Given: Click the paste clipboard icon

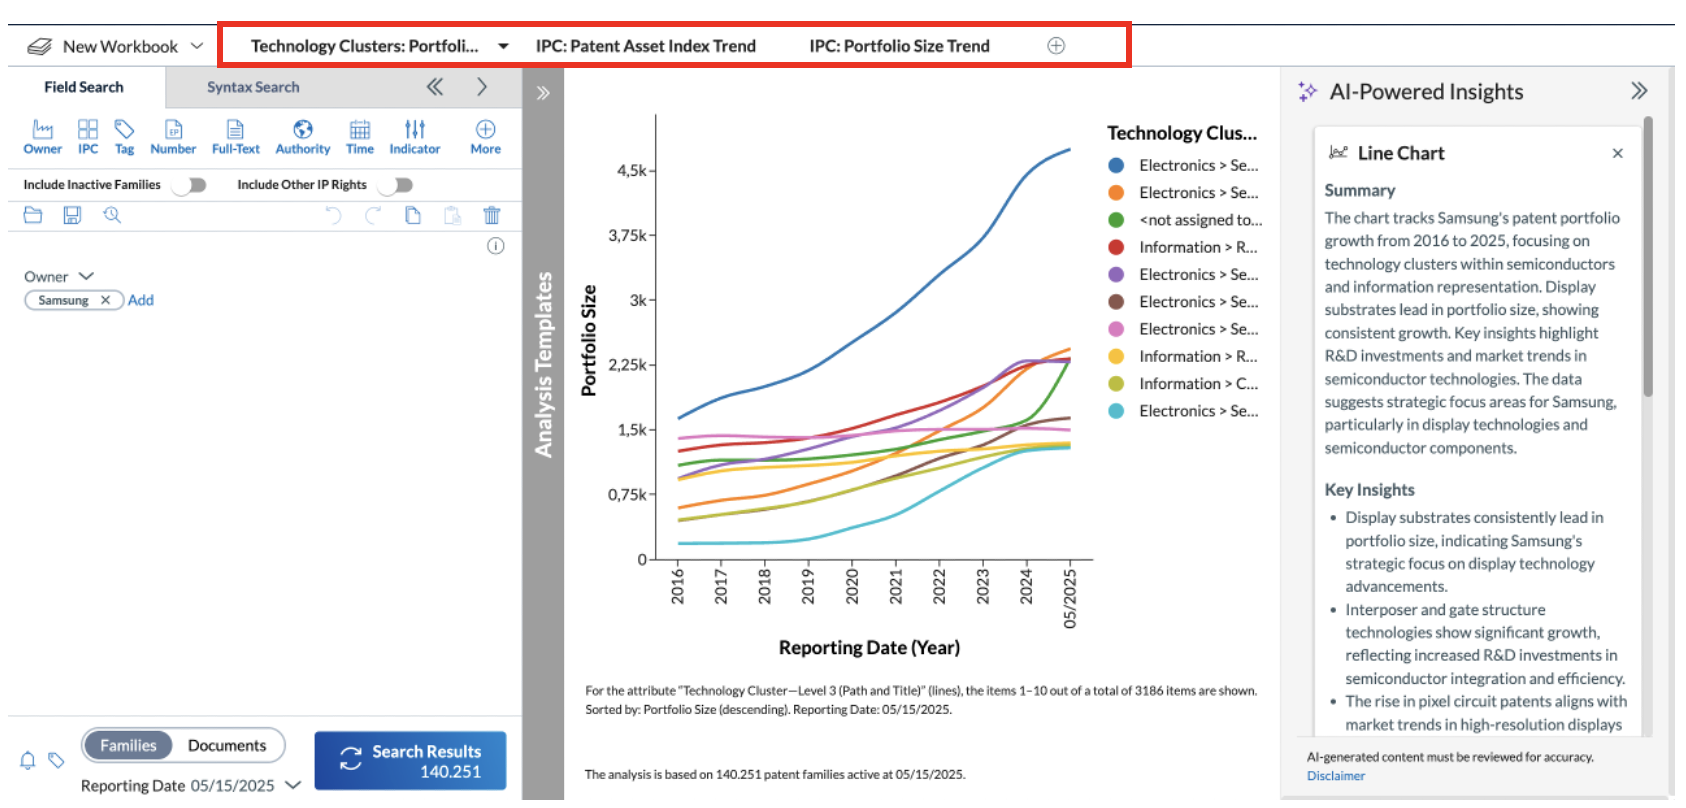Looking at the screenshot, I should (x=452, y=215).
